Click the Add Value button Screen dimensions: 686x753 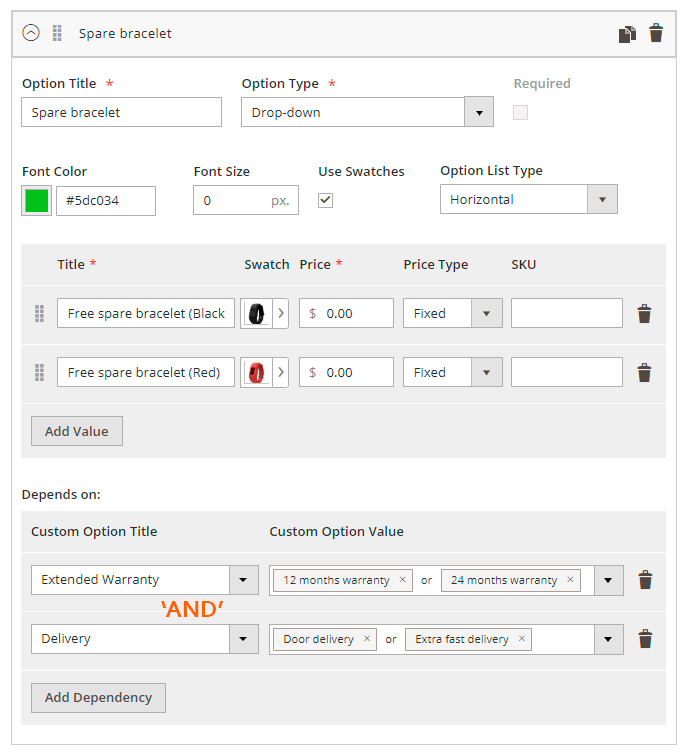click(76, 431)
